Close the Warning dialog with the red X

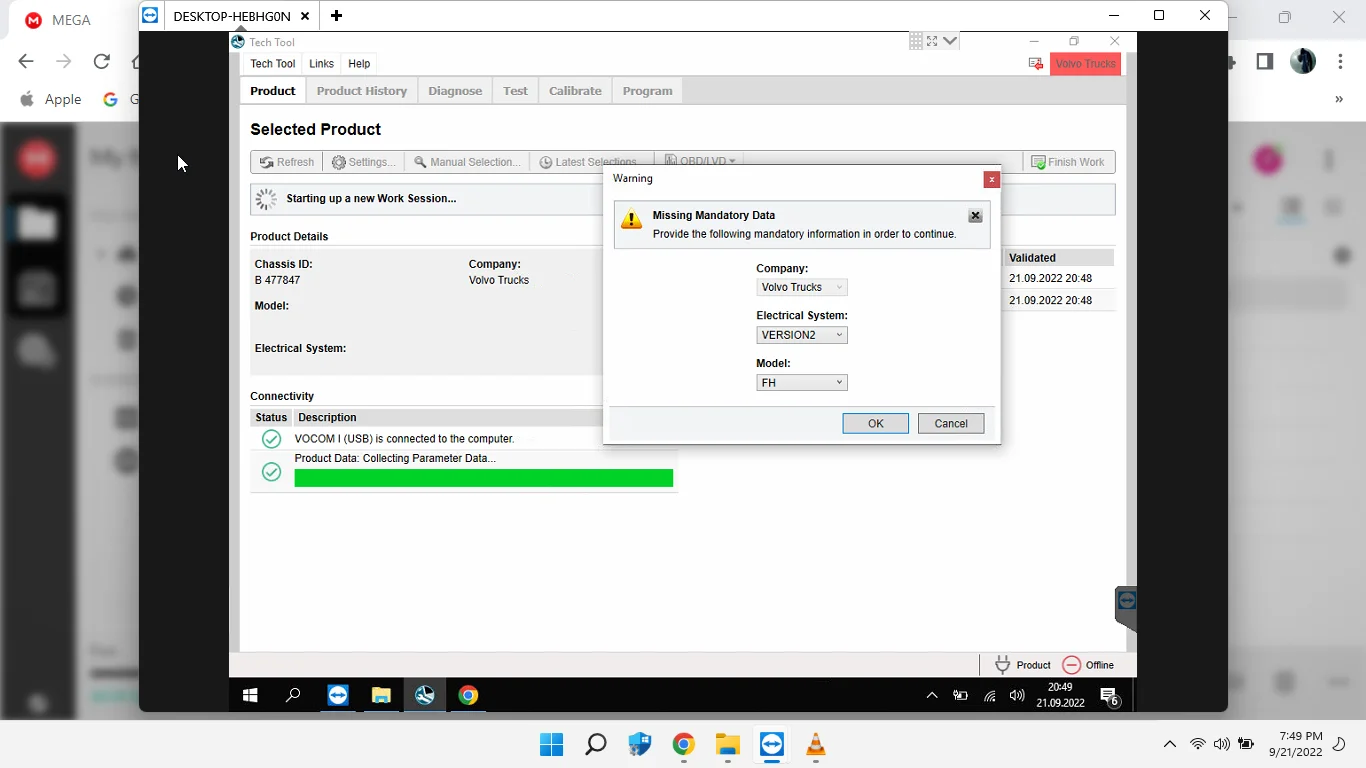(991, 179)
